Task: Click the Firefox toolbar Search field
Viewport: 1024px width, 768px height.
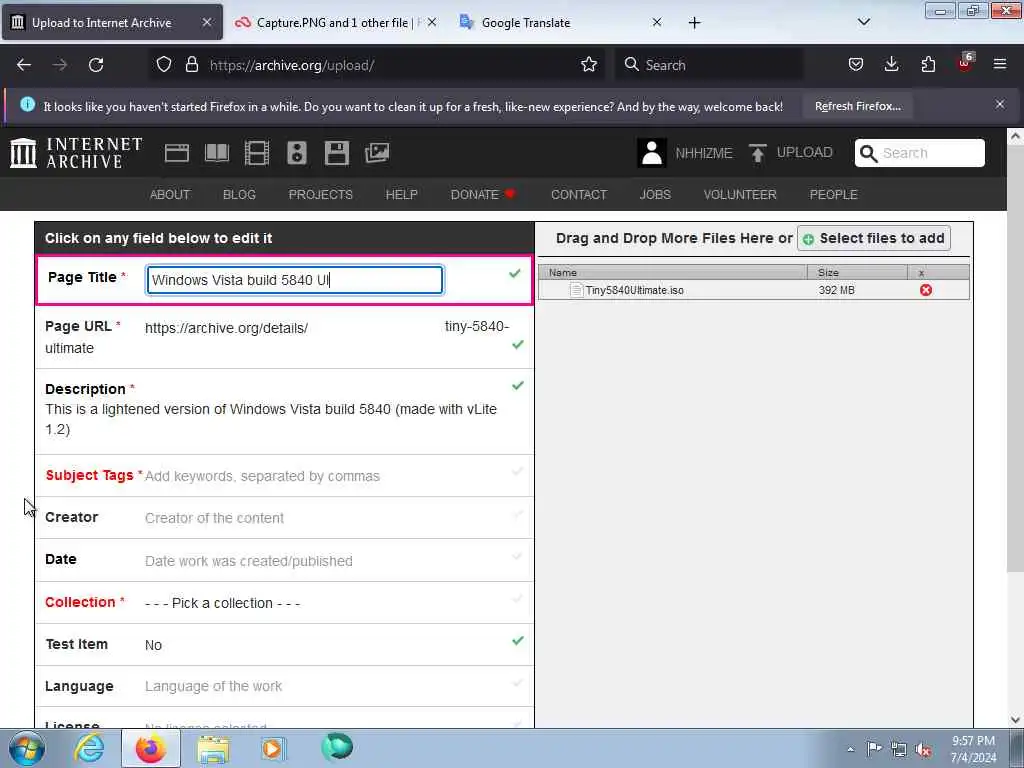Action: 709,65
